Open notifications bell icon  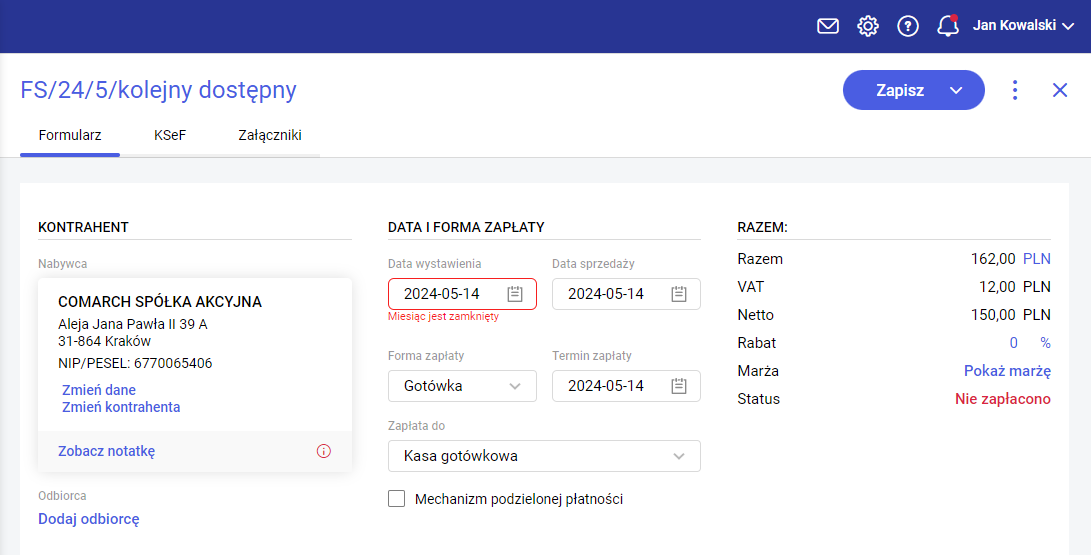[947, 26]
